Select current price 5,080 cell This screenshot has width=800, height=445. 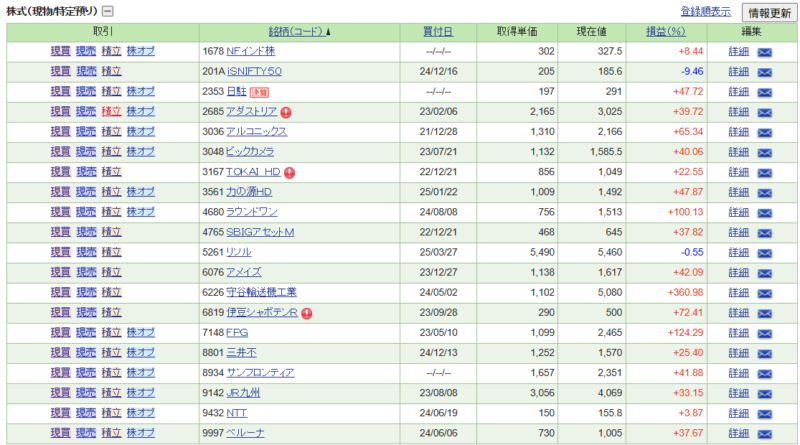pos(610,292)
